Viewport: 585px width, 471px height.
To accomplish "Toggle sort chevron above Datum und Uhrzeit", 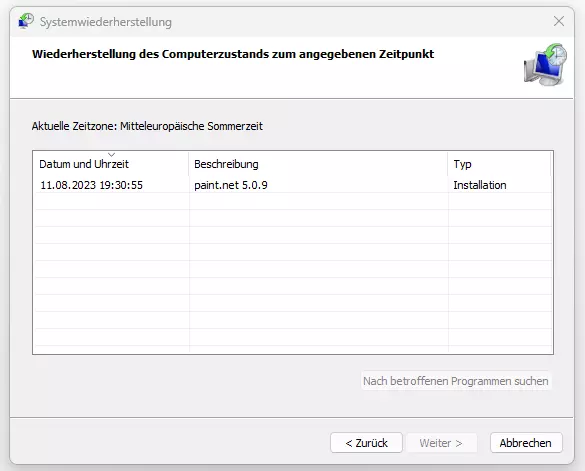I will pos(111,155).
